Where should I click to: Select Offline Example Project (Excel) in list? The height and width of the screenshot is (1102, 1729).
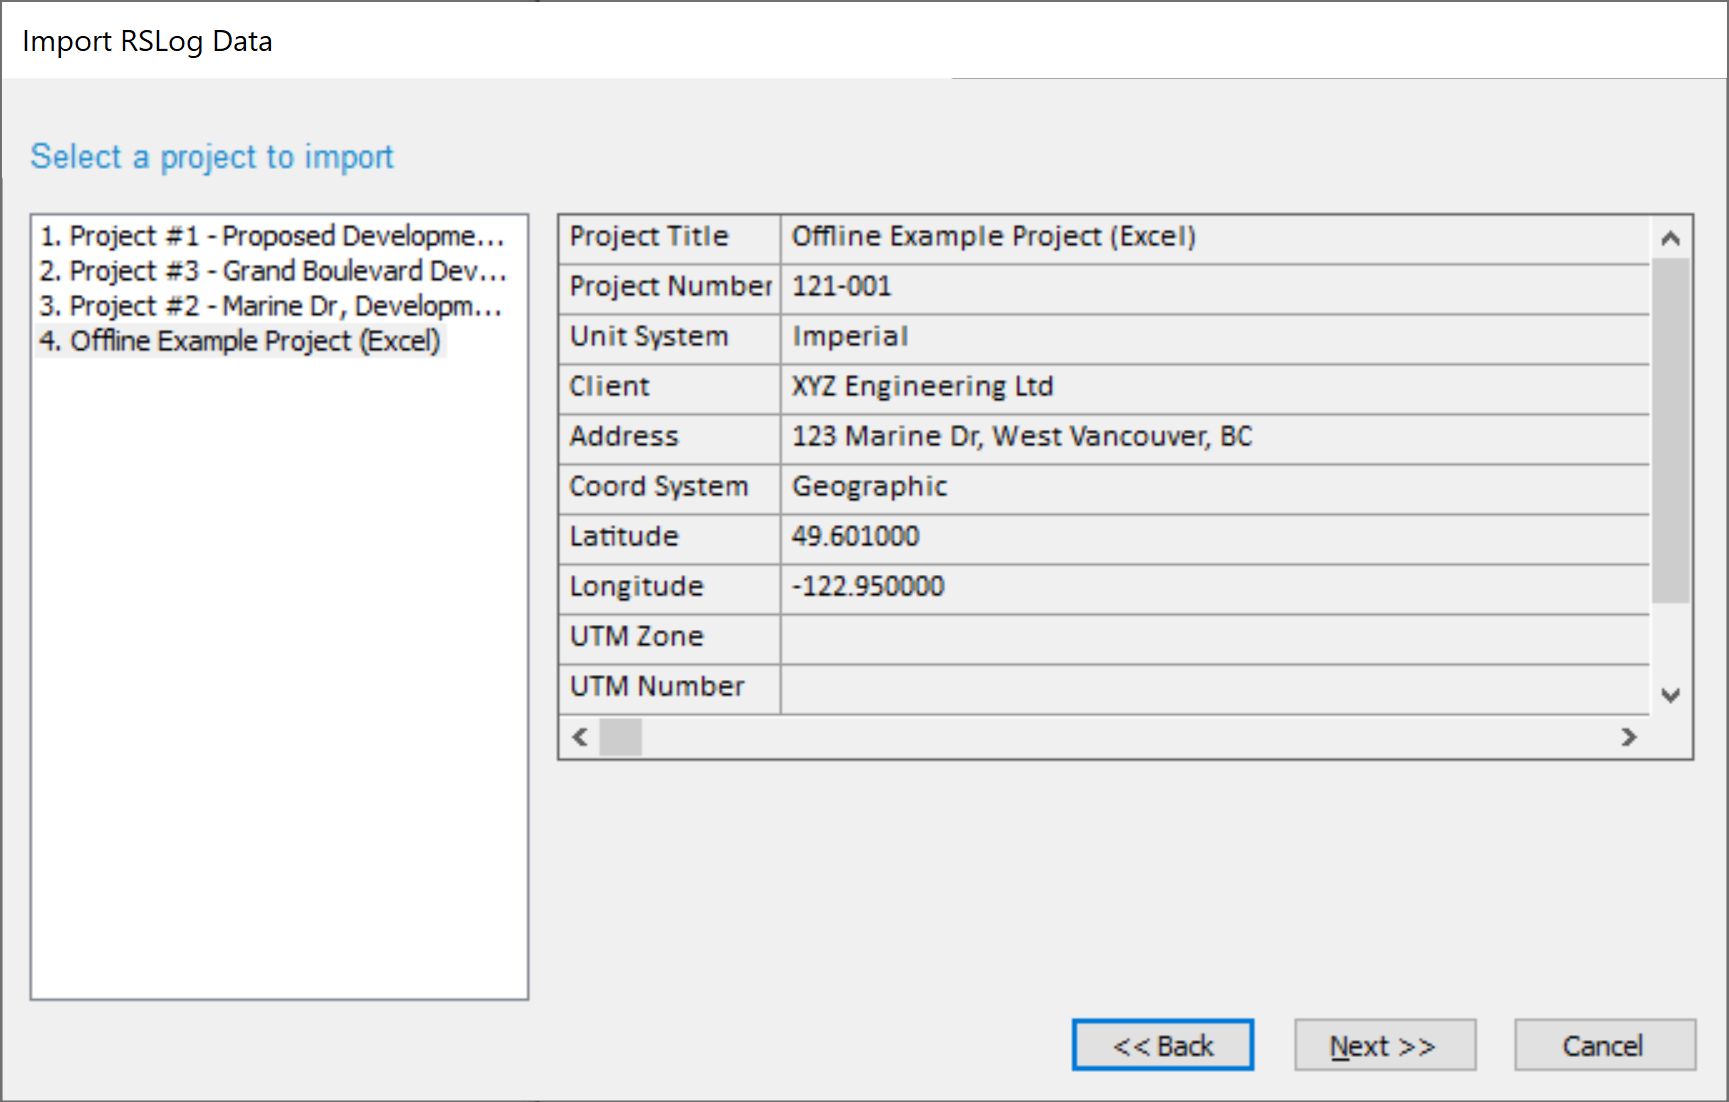click(240, 341)
